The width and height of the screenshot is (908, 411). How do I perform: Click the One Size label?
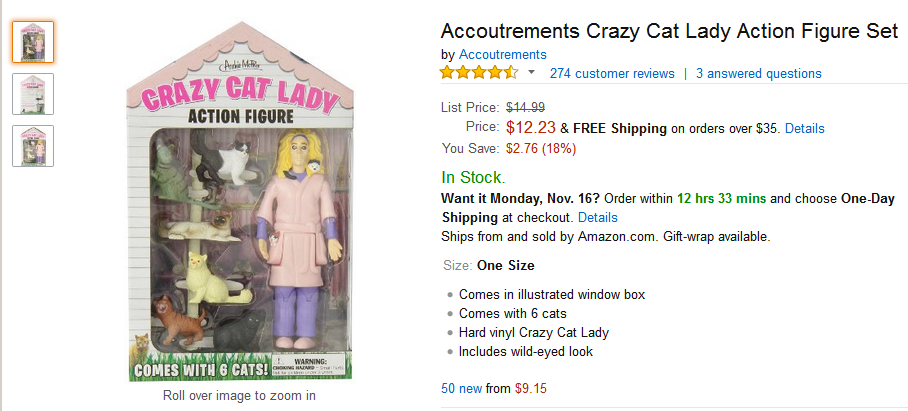click(x=506, y=266)
